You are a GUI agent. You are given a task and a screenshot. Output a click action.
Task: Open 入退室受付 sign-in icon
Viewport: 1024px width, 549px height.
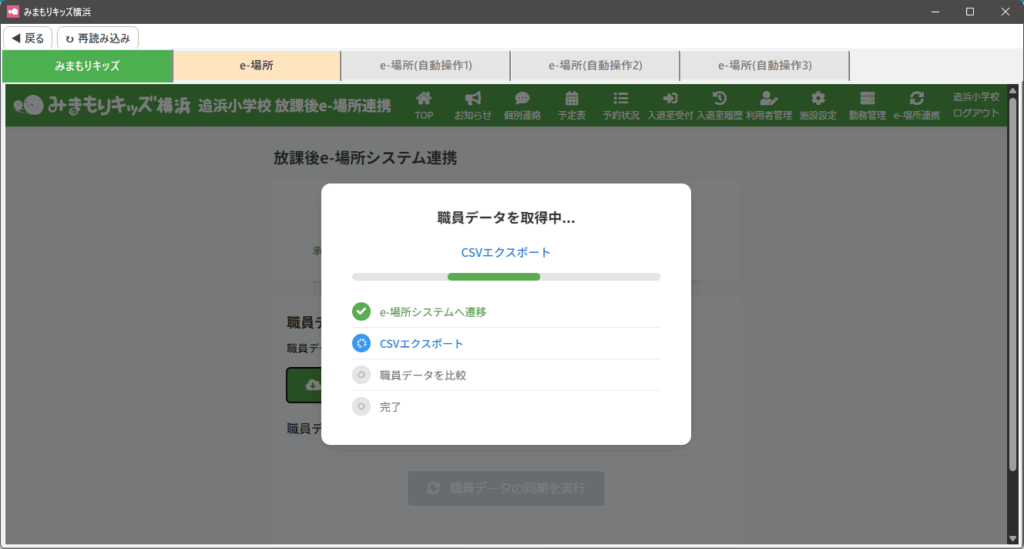(x=670, y=99)
